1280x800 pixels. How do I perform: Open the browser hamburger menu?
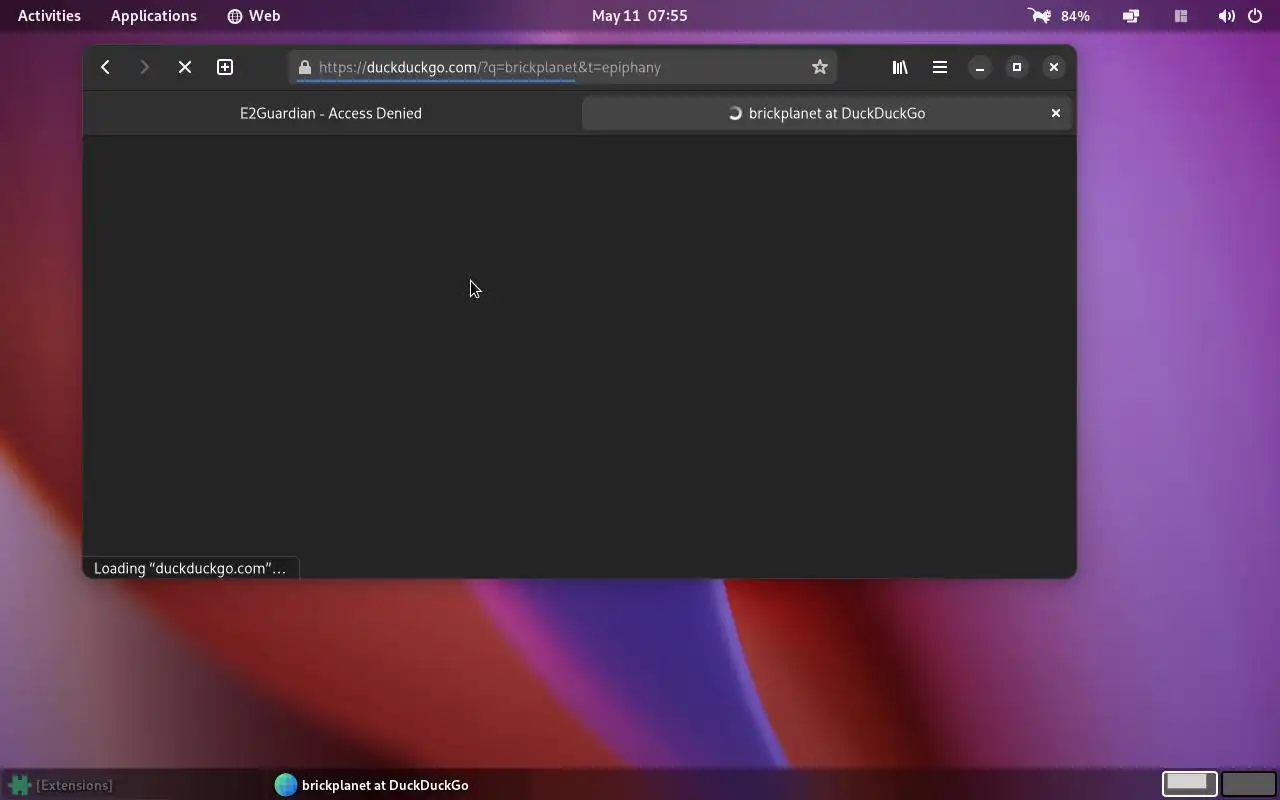940,67
